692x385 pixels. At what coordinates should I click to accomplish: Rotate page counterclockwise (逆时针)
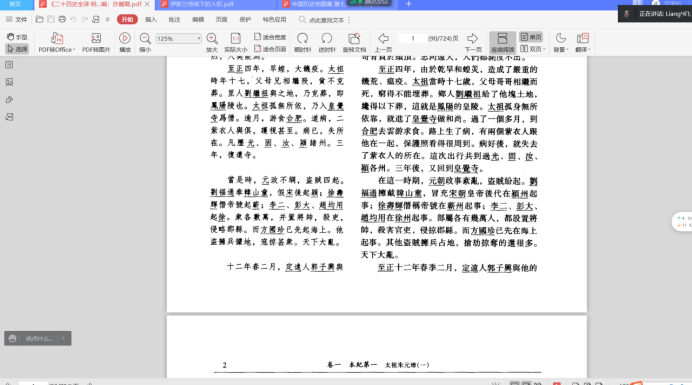click(x=327, y=43)
